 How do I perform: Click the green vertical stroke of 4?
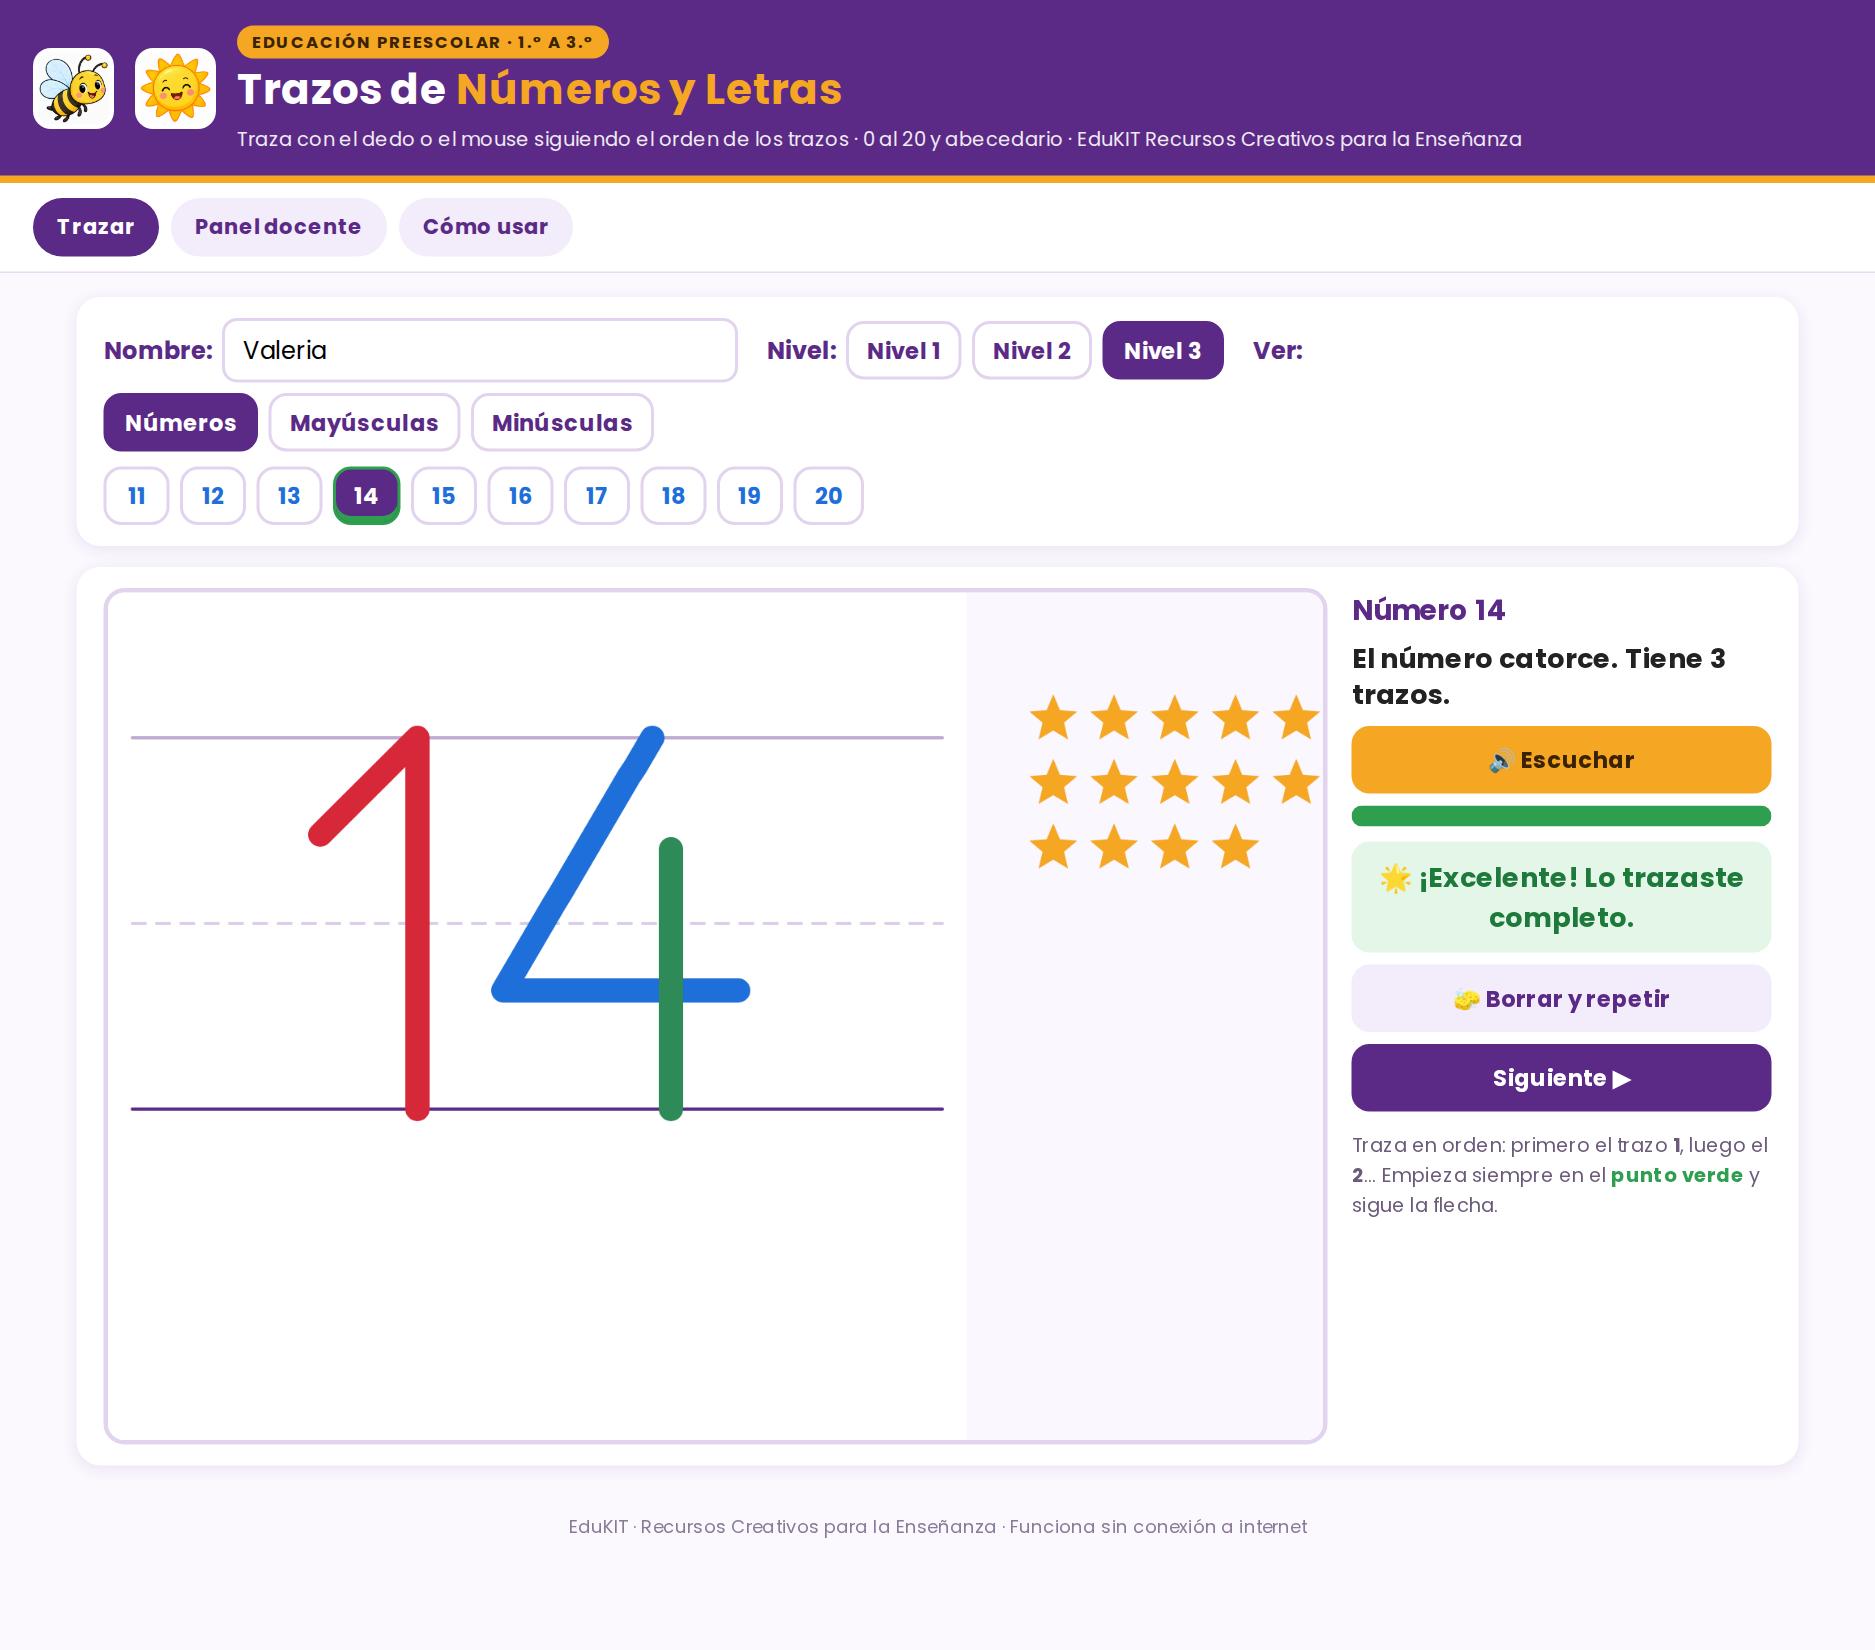tap(671, 978)
